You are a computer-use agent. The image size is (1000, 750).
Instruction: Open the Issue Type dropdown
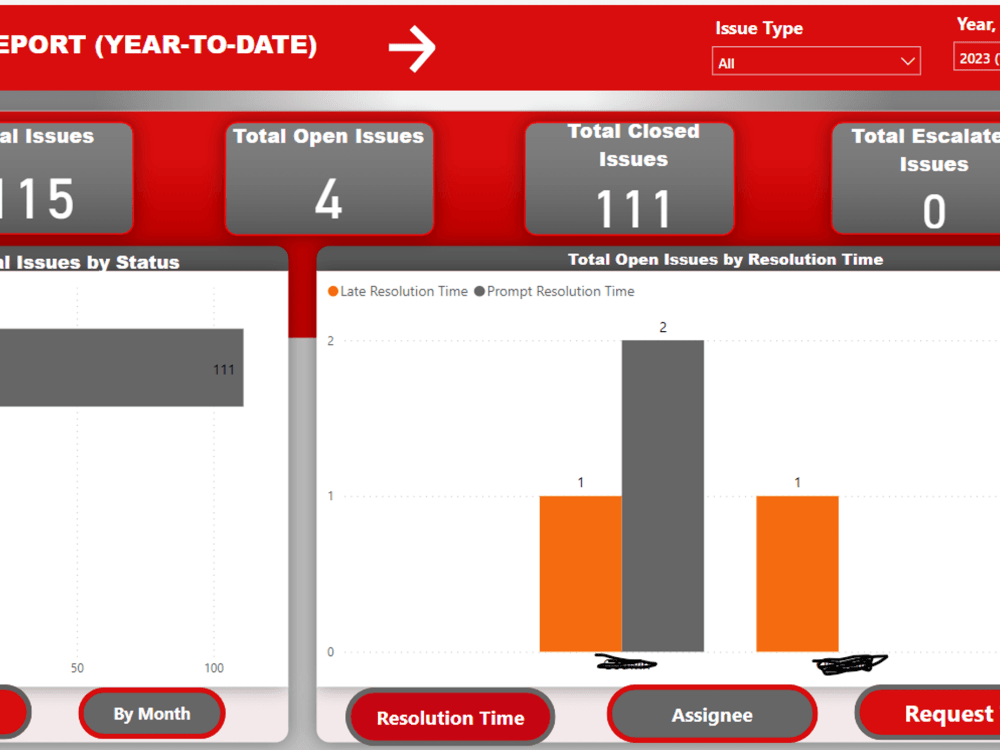pos(815,61)
